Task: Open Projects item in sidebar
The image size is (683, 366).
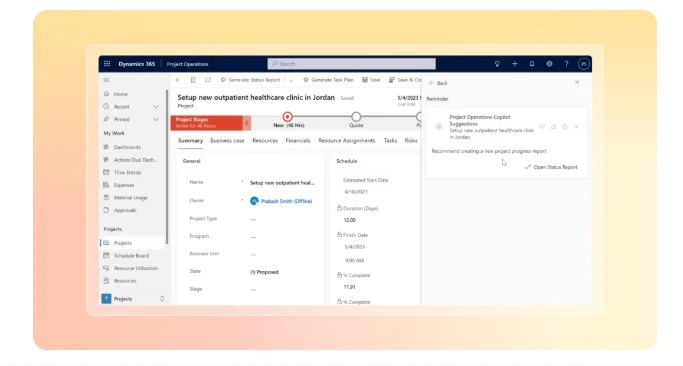Action: point(133,243)
